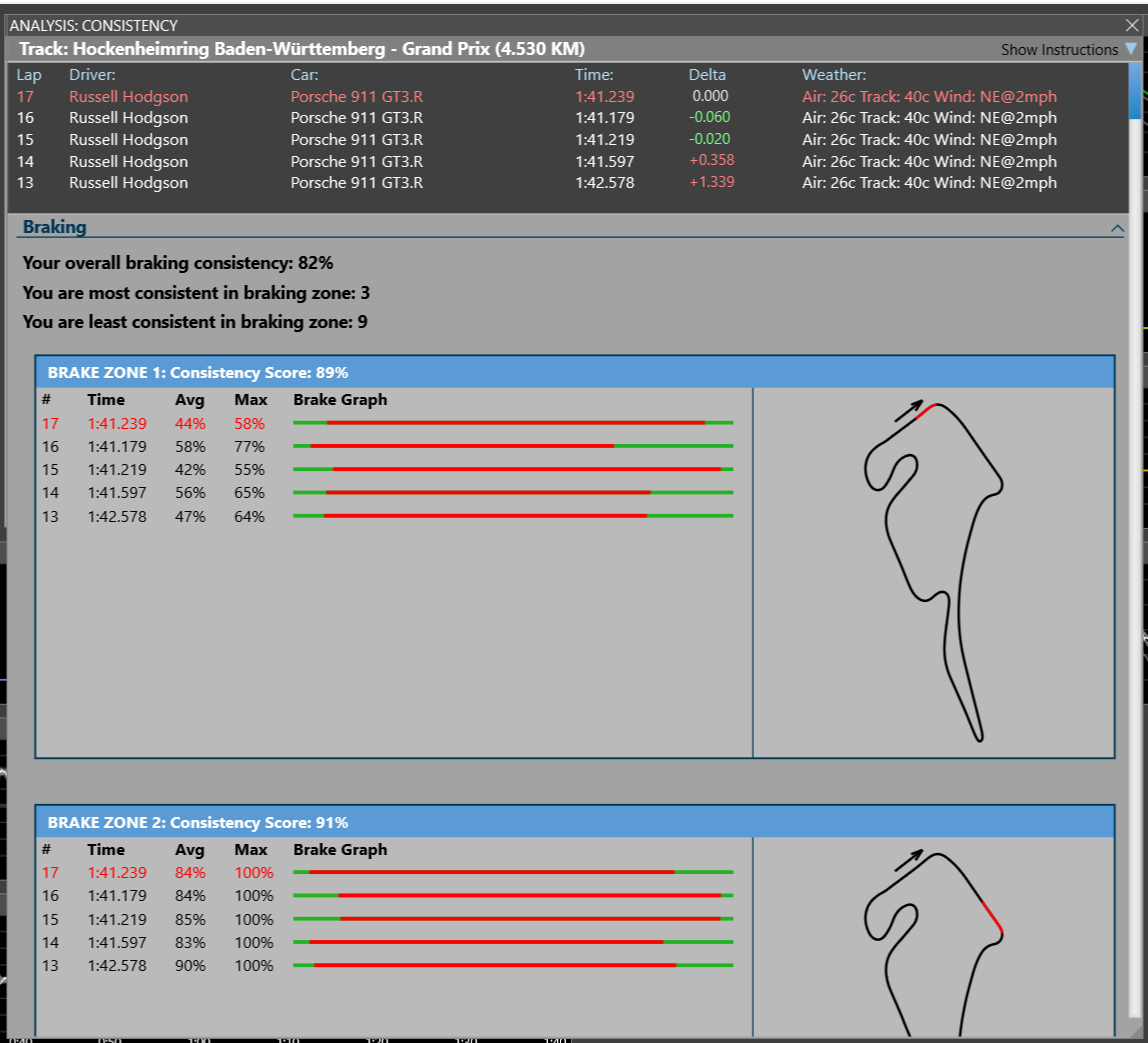This screenshot has width=1148, height=1043.
Task: Click the Brake Graph header in Brake Zone 2
Action: [340, 850]
